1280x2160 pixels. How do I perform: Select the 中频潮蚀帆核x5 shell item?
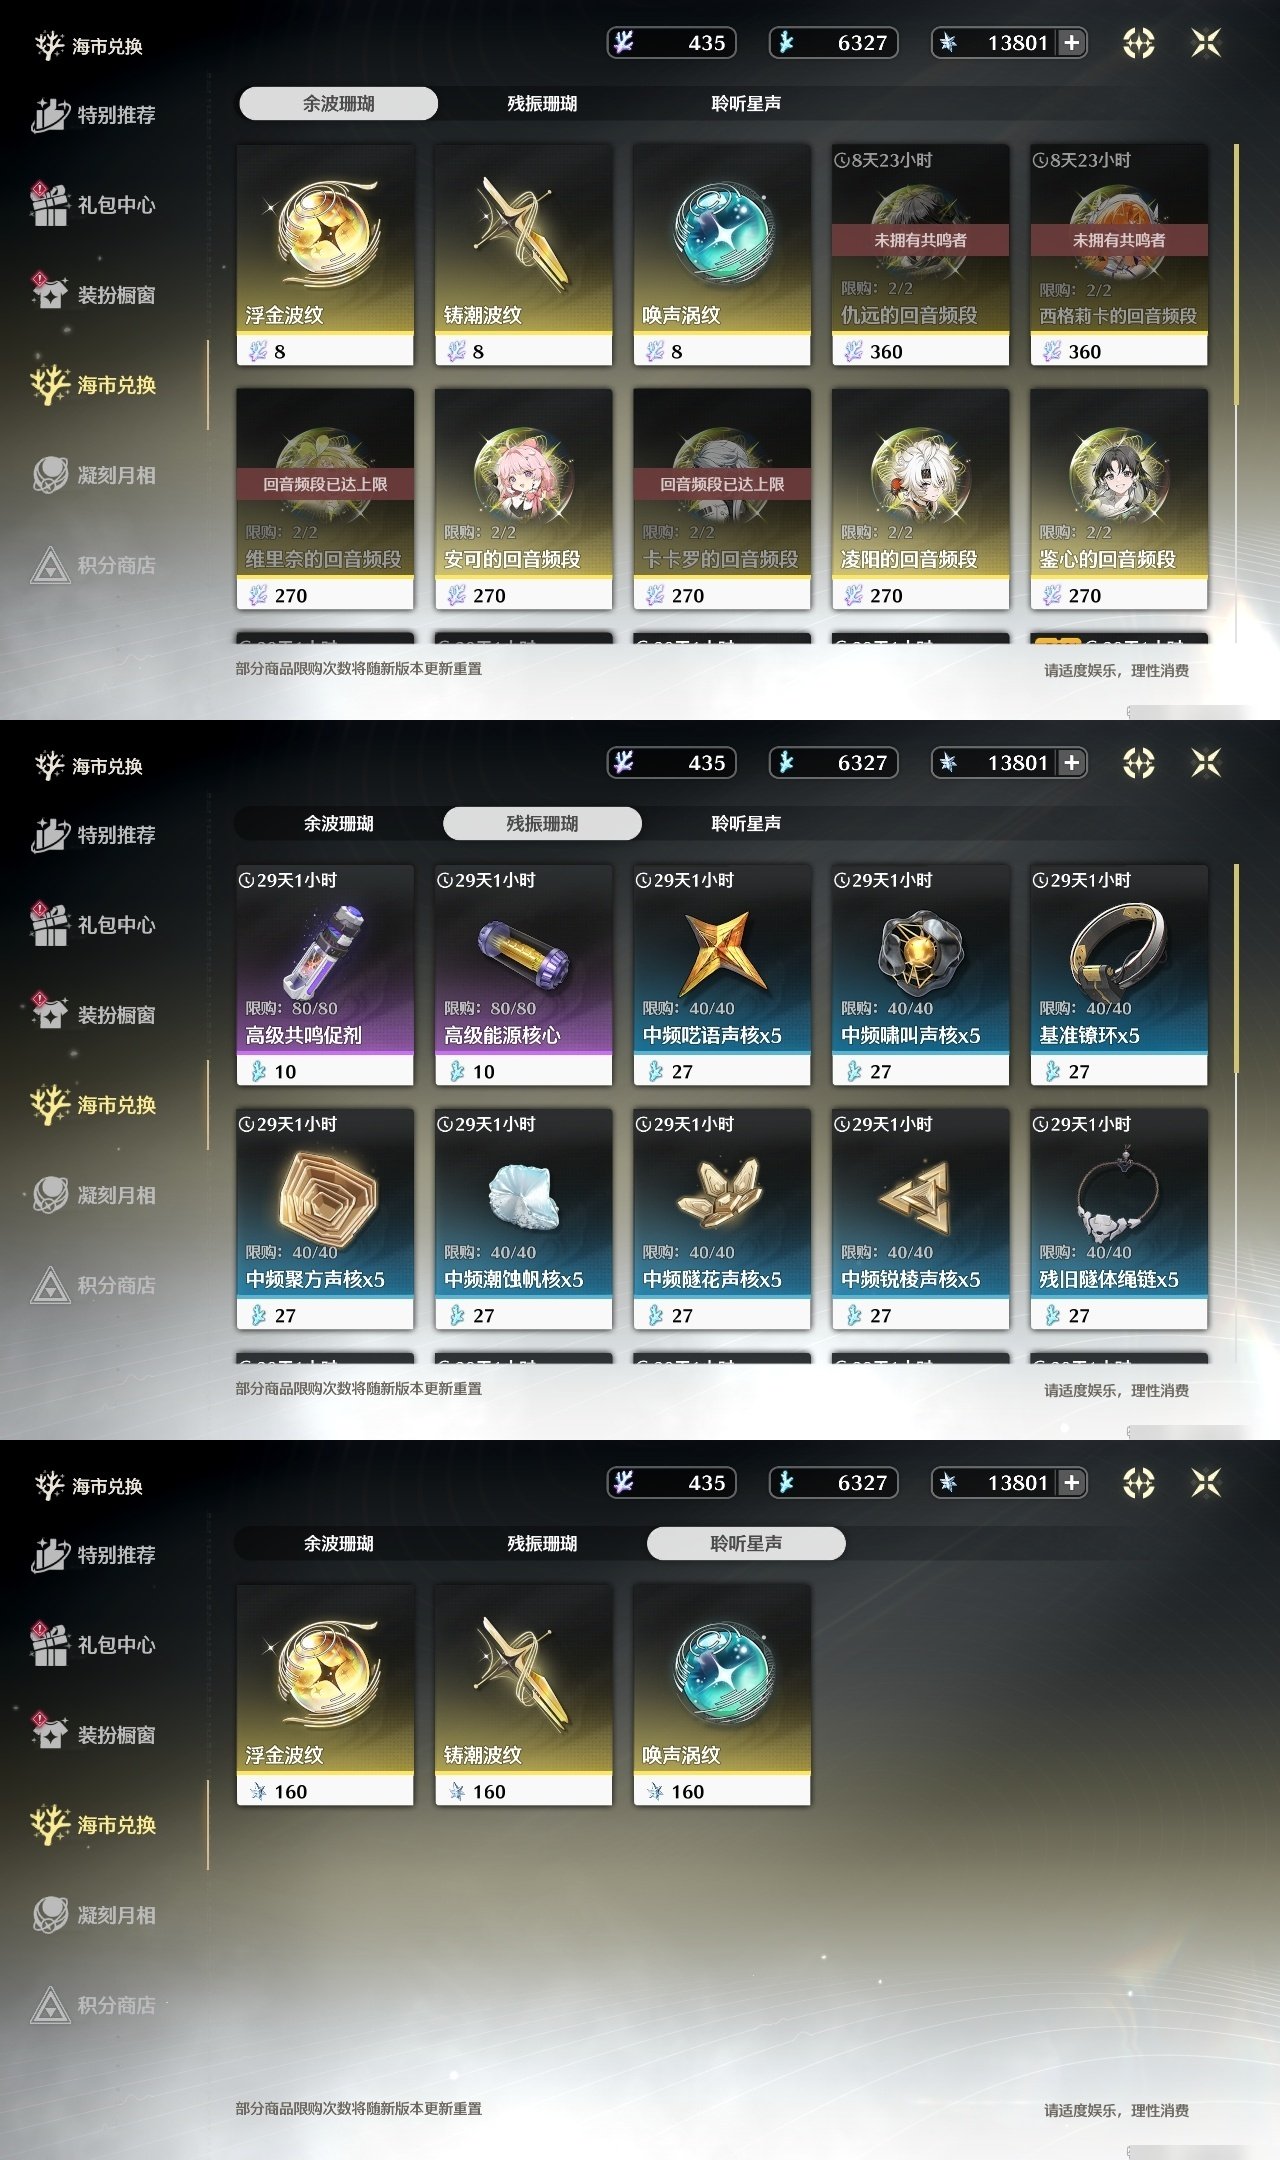(x=523, y=1219)
